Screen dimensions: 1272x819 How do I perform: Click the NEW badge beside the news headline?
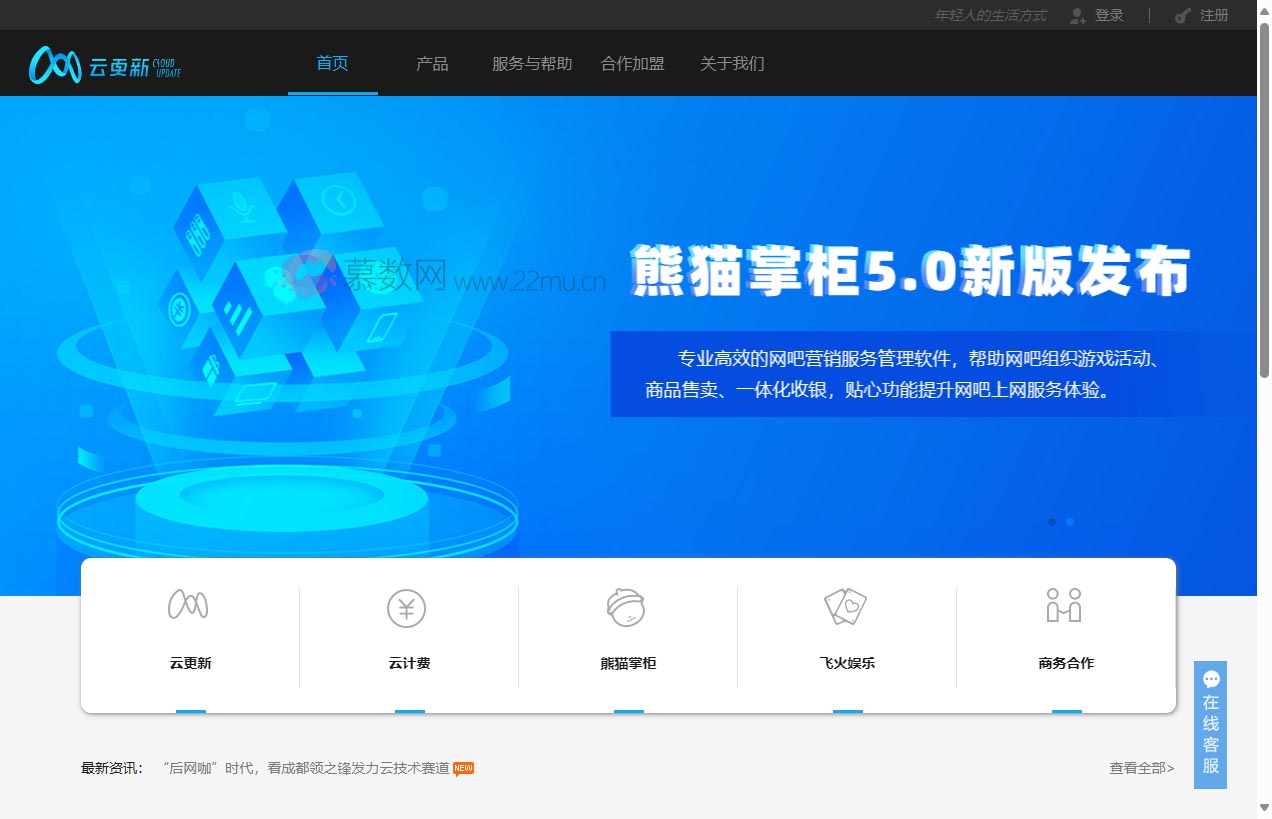click(x=462, y=768)
